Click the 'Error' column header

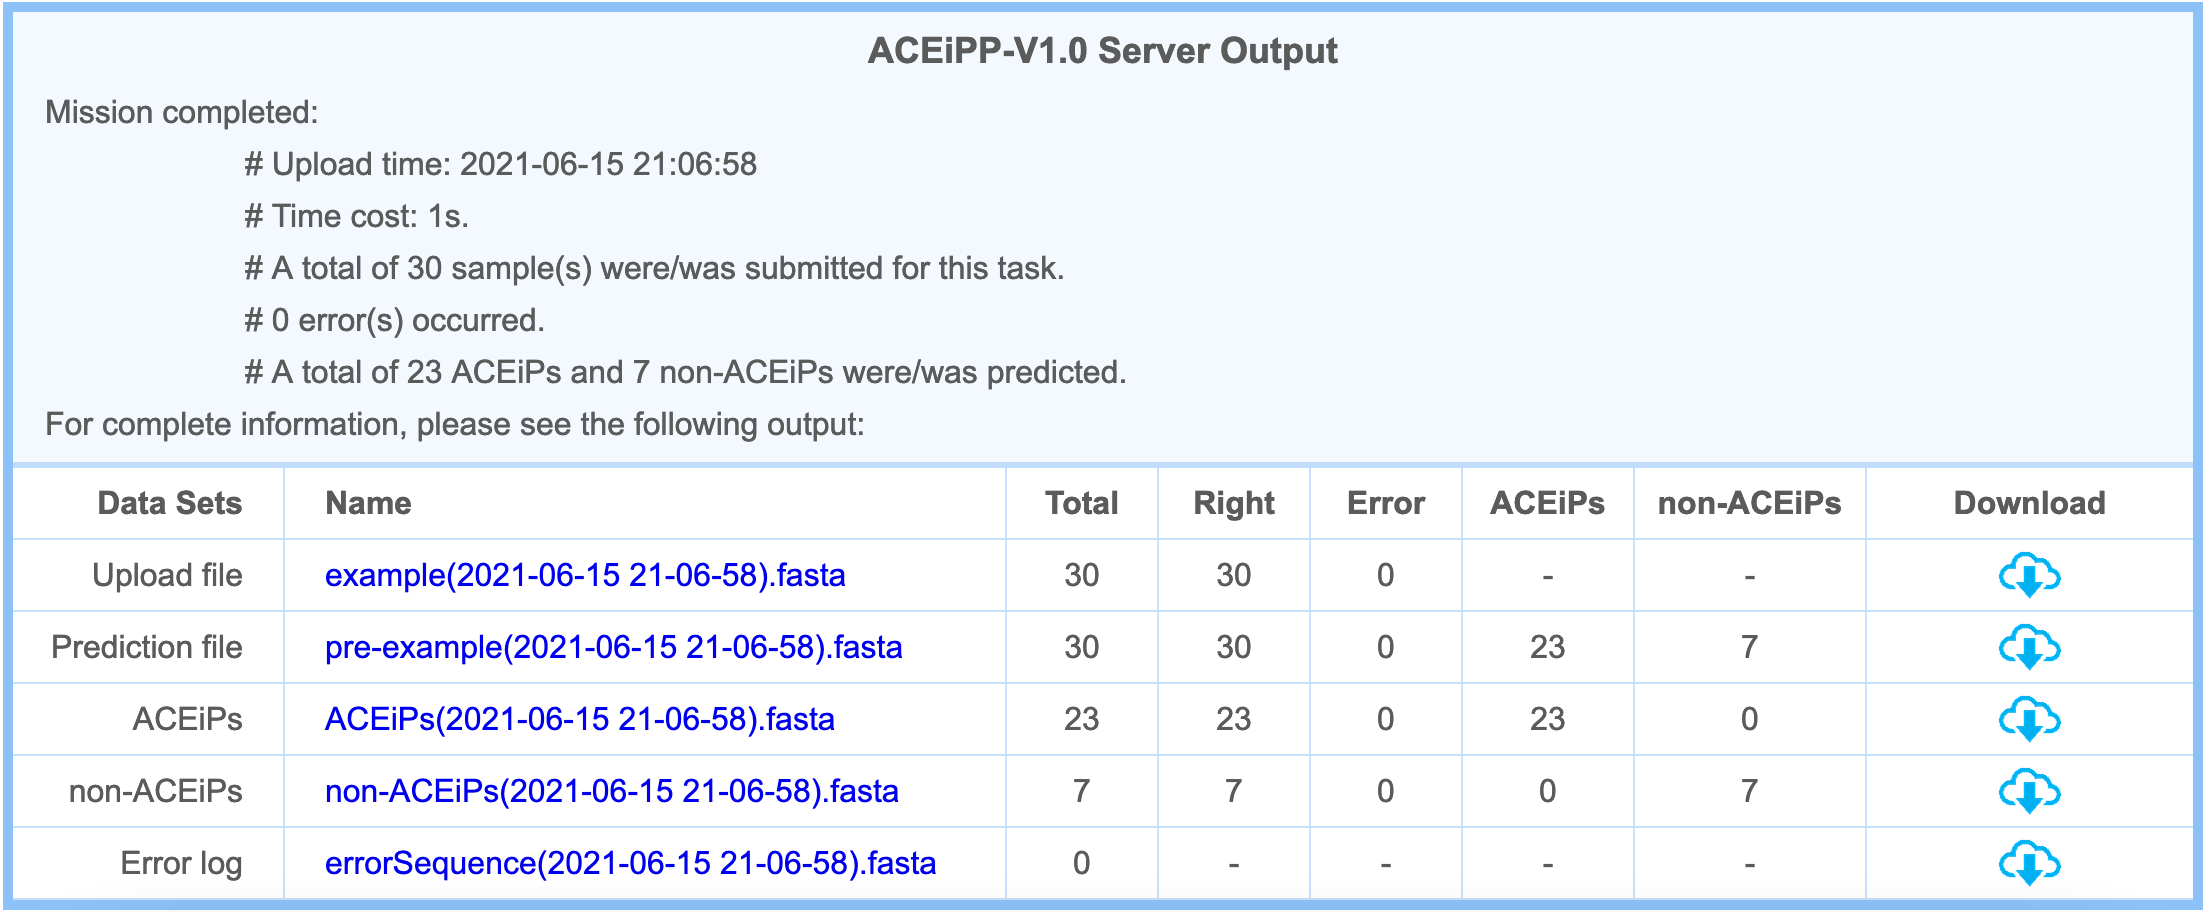point(1386,503)
